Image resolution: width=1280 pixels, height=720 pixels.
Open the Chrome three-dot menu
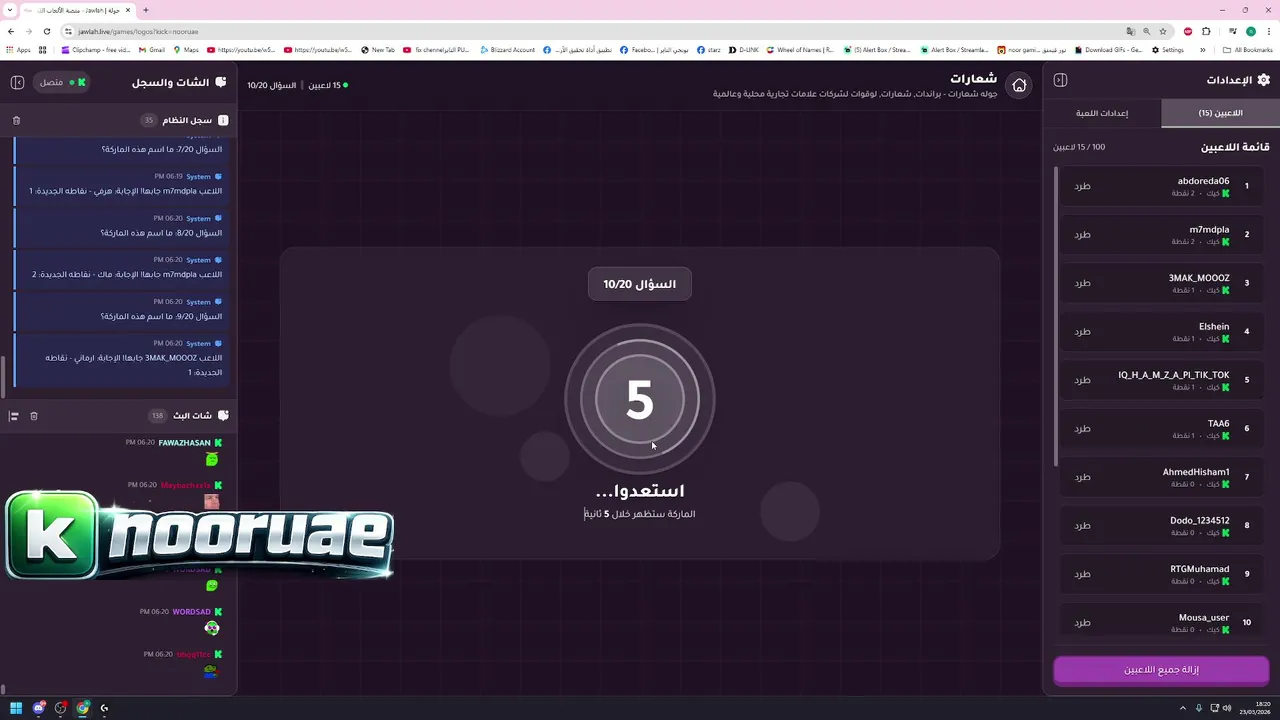coord(1268,31)
